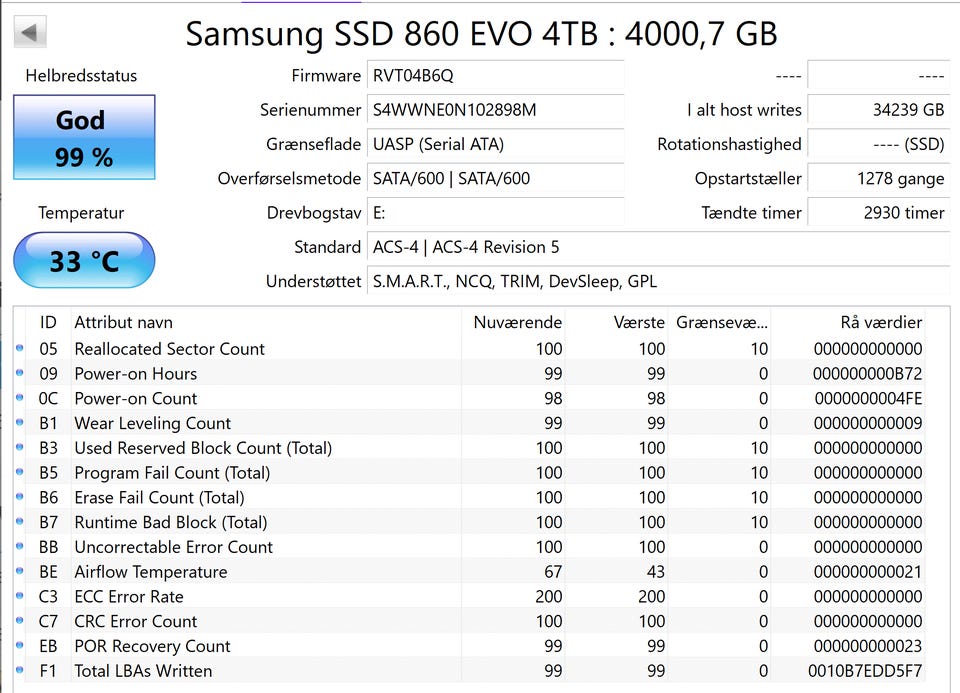Select the Airflow Temperature row

coord(470,572)
